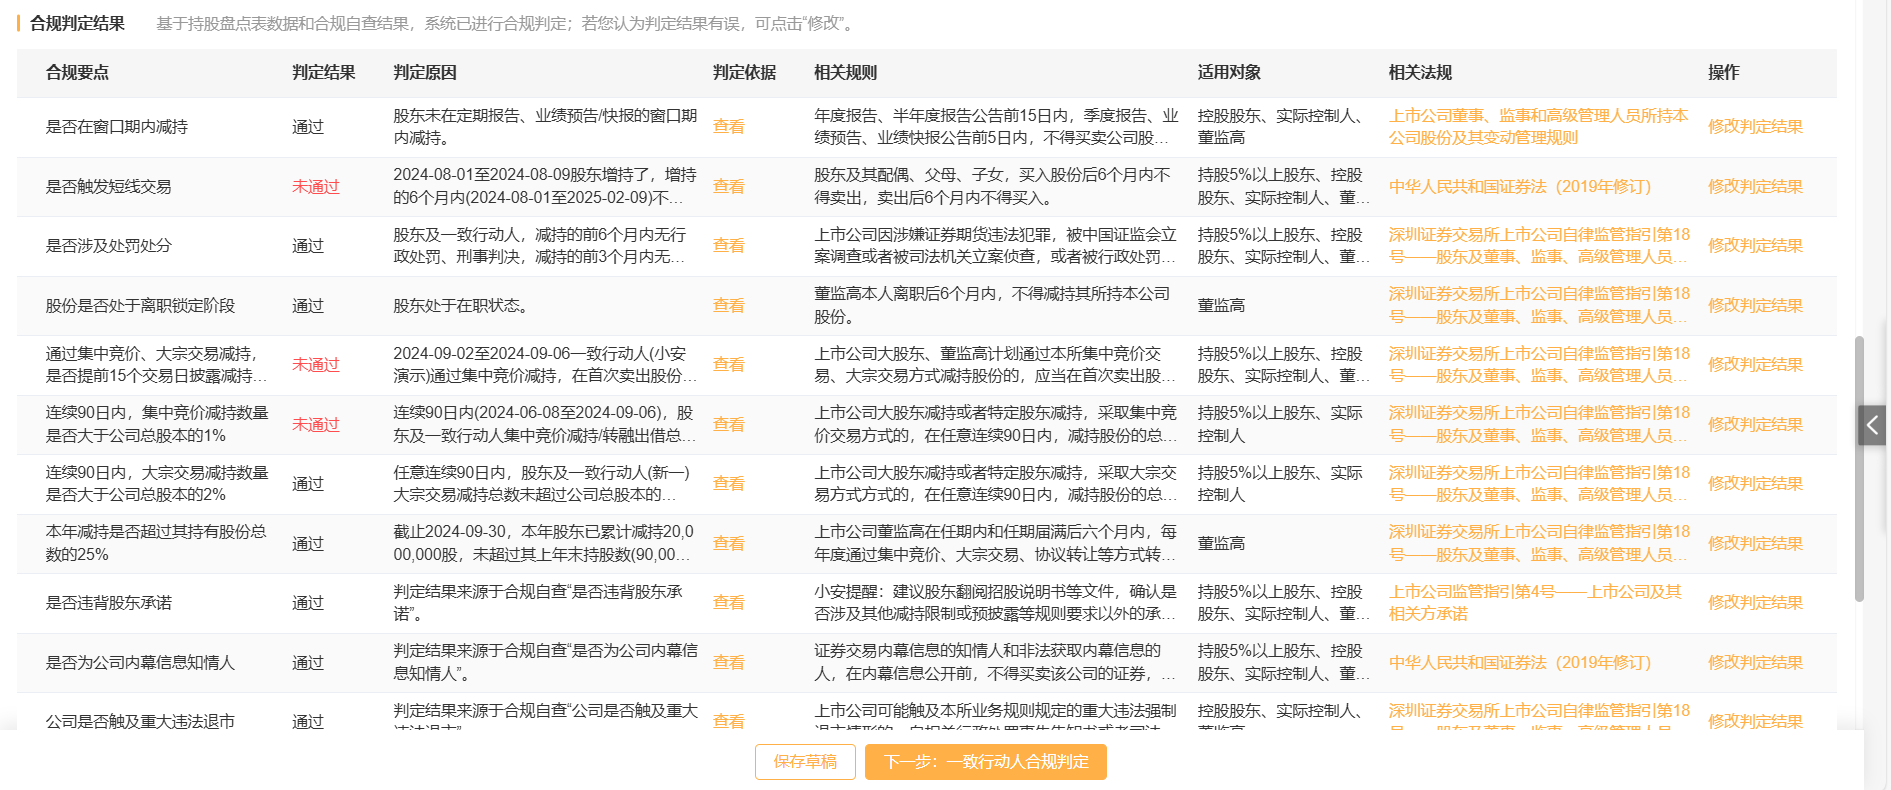Open 查看 for 是否在窗口期内减持 row

point(728,127)
